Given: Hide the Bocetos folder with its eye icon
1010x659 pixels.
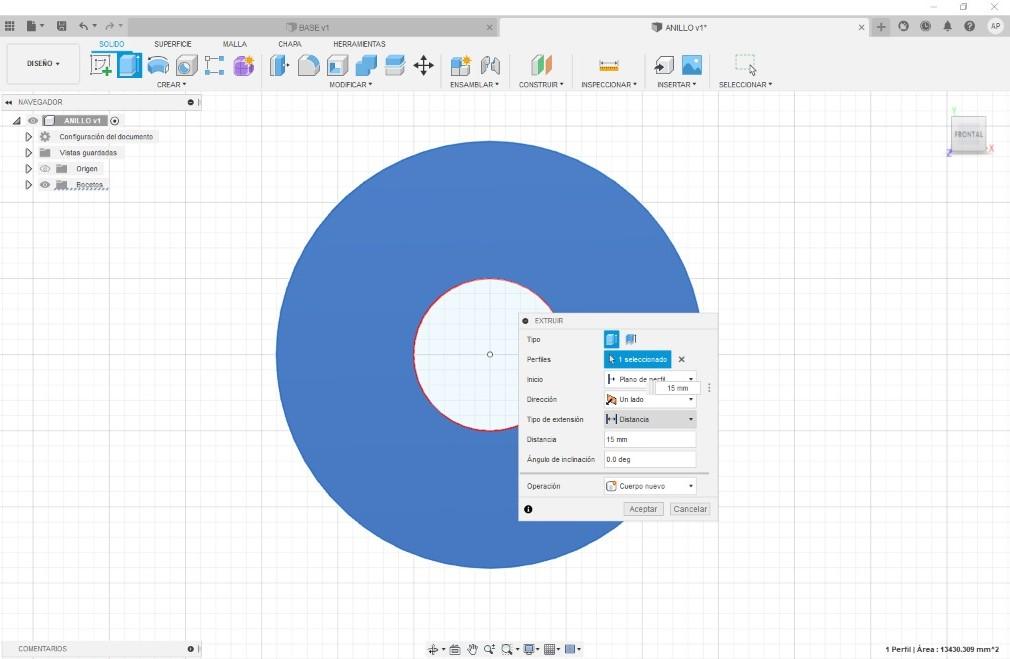Looking at the screenshot, I should (45, 185).
